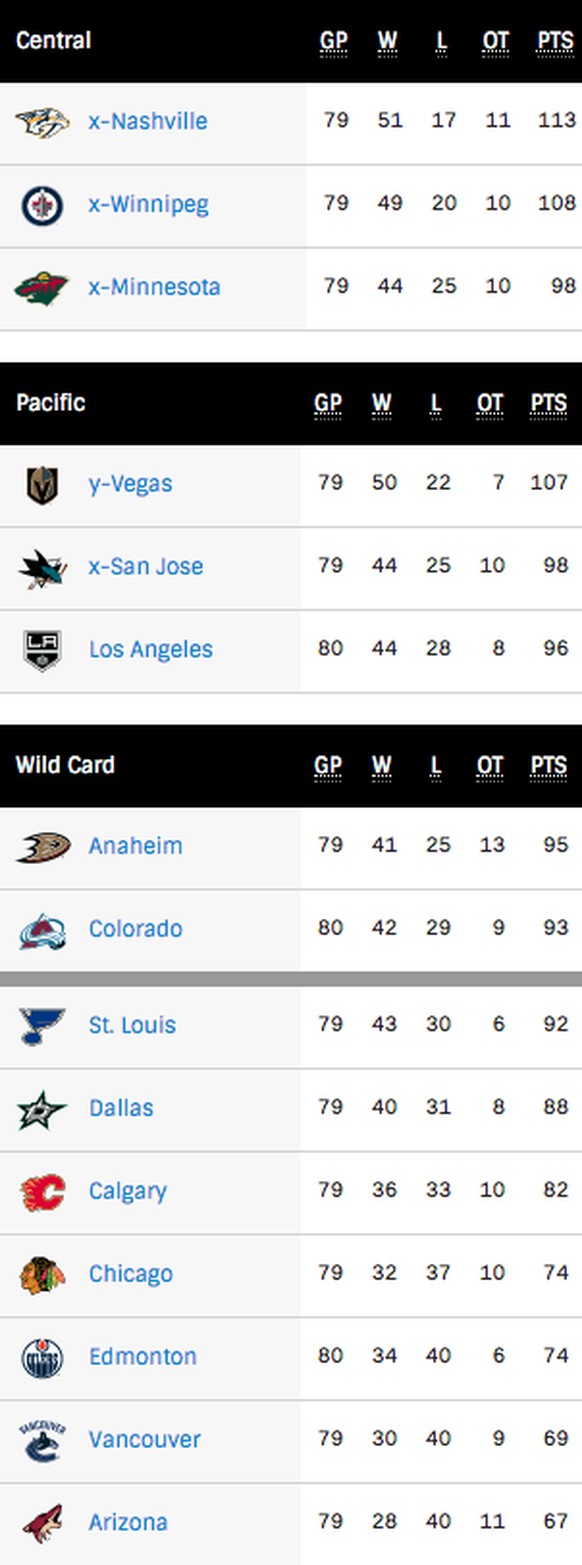Open the Arizona team link

point(128,1523)
